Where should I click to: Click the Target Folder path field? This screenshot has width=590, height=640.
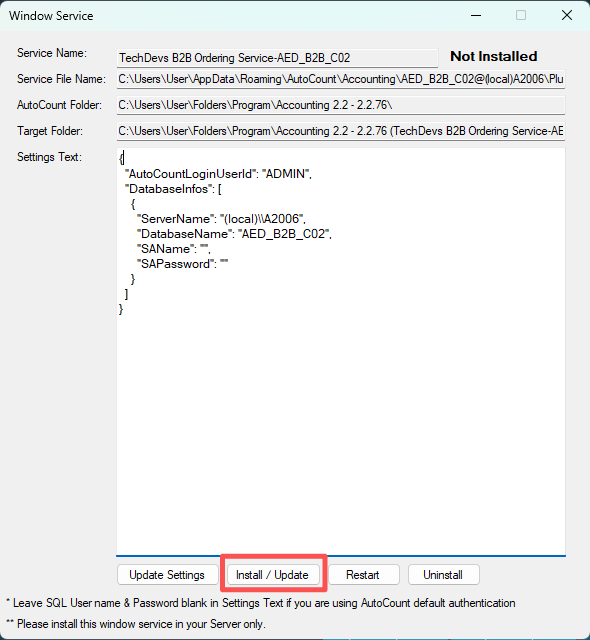coord(341,131)
